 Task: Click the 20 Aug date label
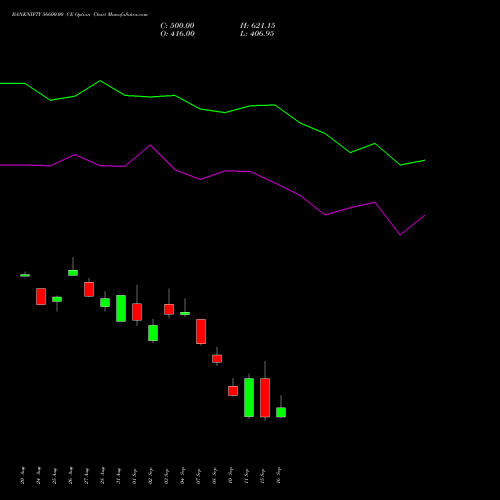pos(23,475)
